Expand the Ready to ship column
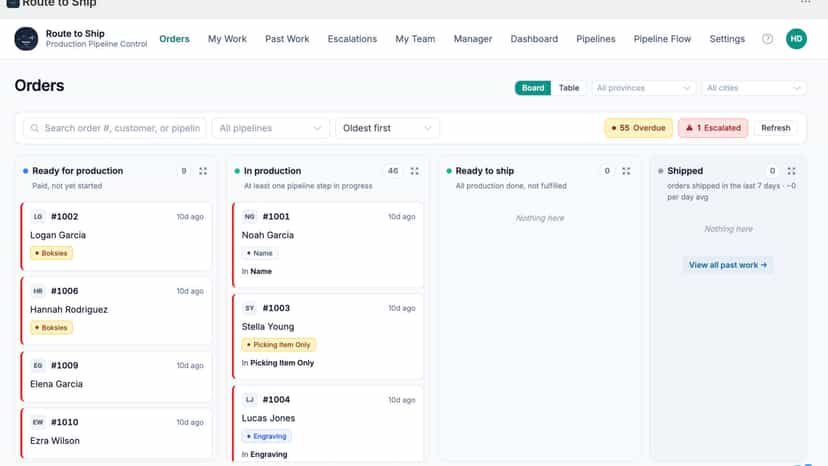 coord(626,171)
